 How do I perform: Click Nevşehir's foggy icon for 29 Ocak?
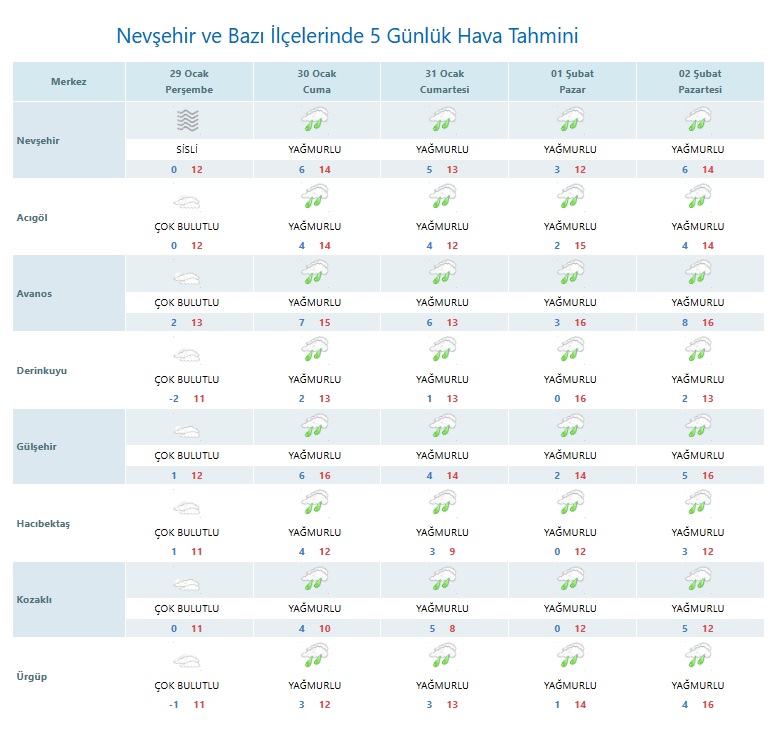[186, 121]
